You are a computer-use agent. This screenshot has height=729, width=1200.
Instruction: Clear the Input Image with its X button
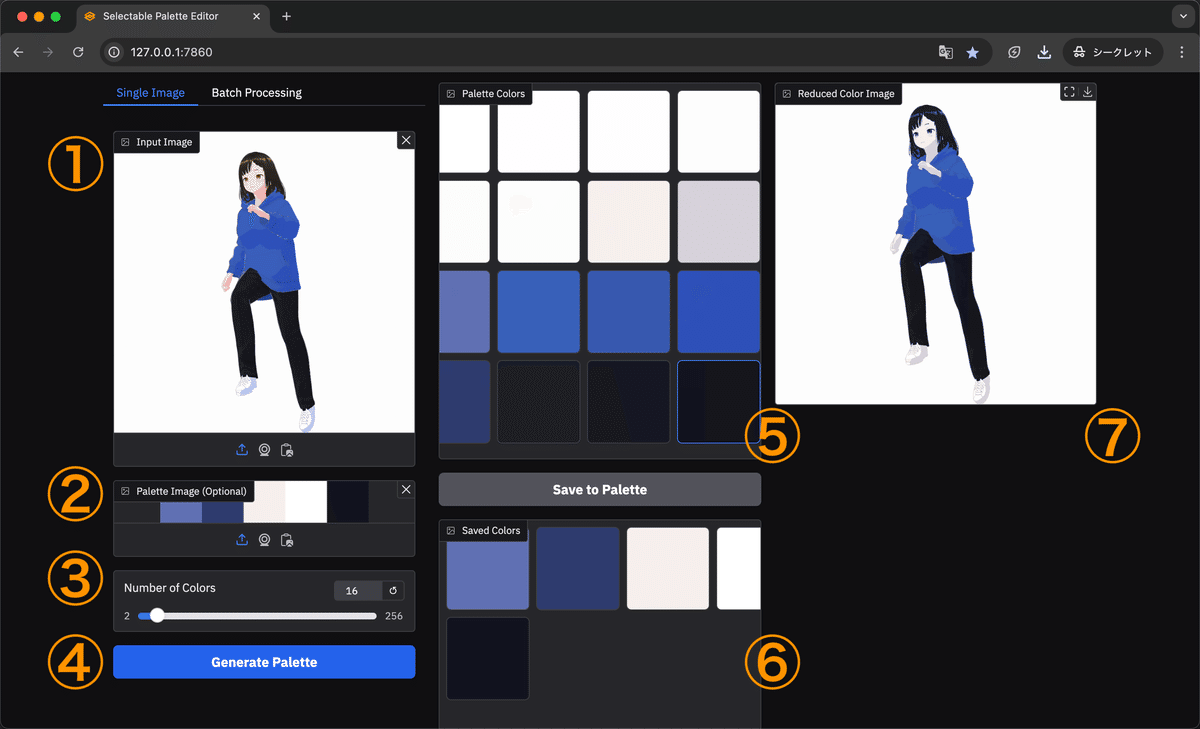(405, 140)
